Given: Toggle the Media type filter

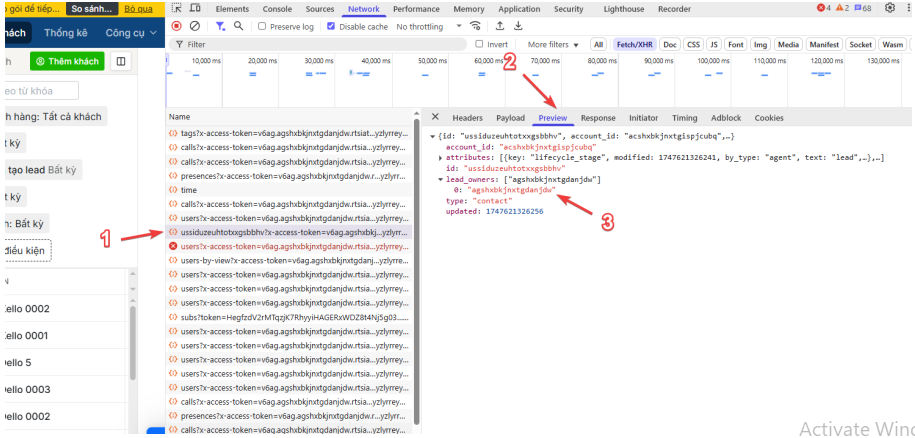Looking at the screenshot, I should pyautogui.click(x=788, y=44).
